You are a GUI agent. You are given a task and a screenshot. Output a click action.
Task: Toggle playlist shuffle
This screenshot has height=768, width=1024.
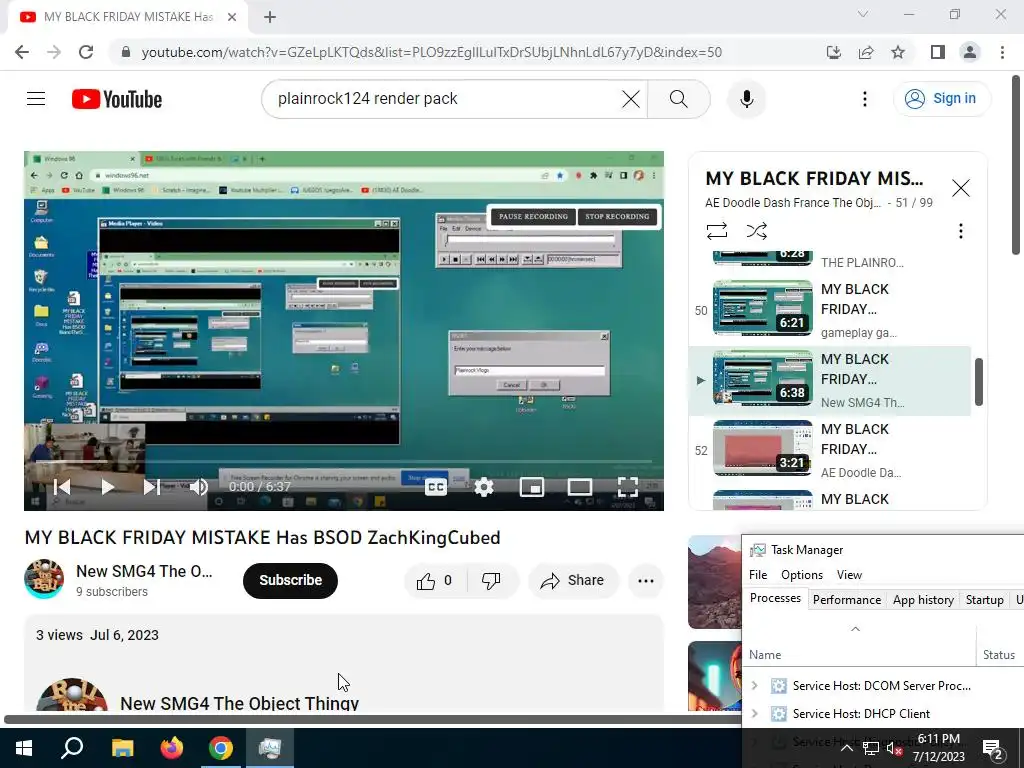756,231
